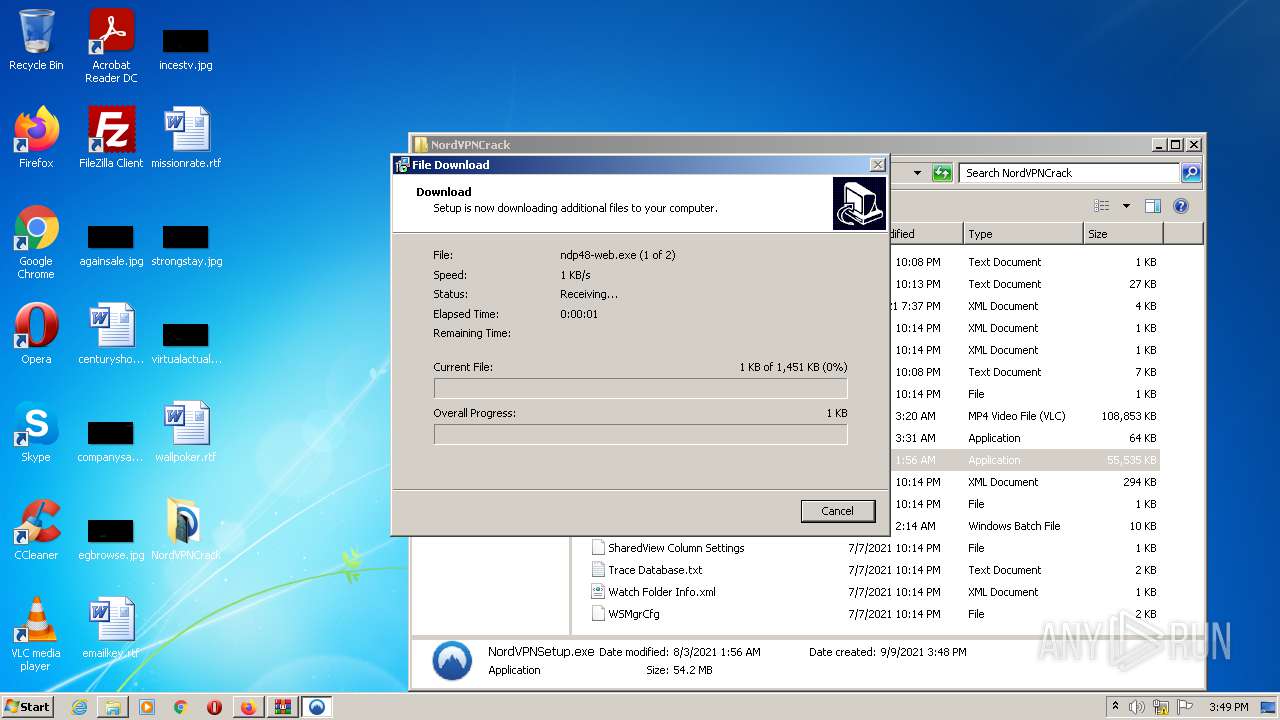Select the Windows Batch File row
1280x720 pixels.
pyautogui.click(x=1025, y=526)
